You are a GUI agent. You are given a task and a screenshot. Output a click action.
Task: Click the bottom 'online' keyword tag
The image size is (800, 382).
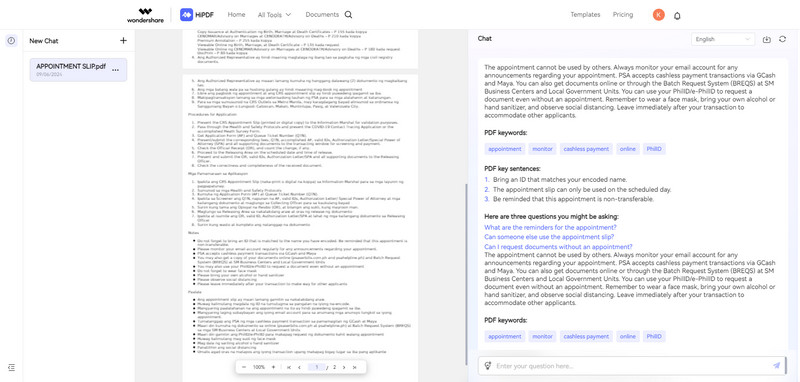pyautogui.click(x=628, y=337)
